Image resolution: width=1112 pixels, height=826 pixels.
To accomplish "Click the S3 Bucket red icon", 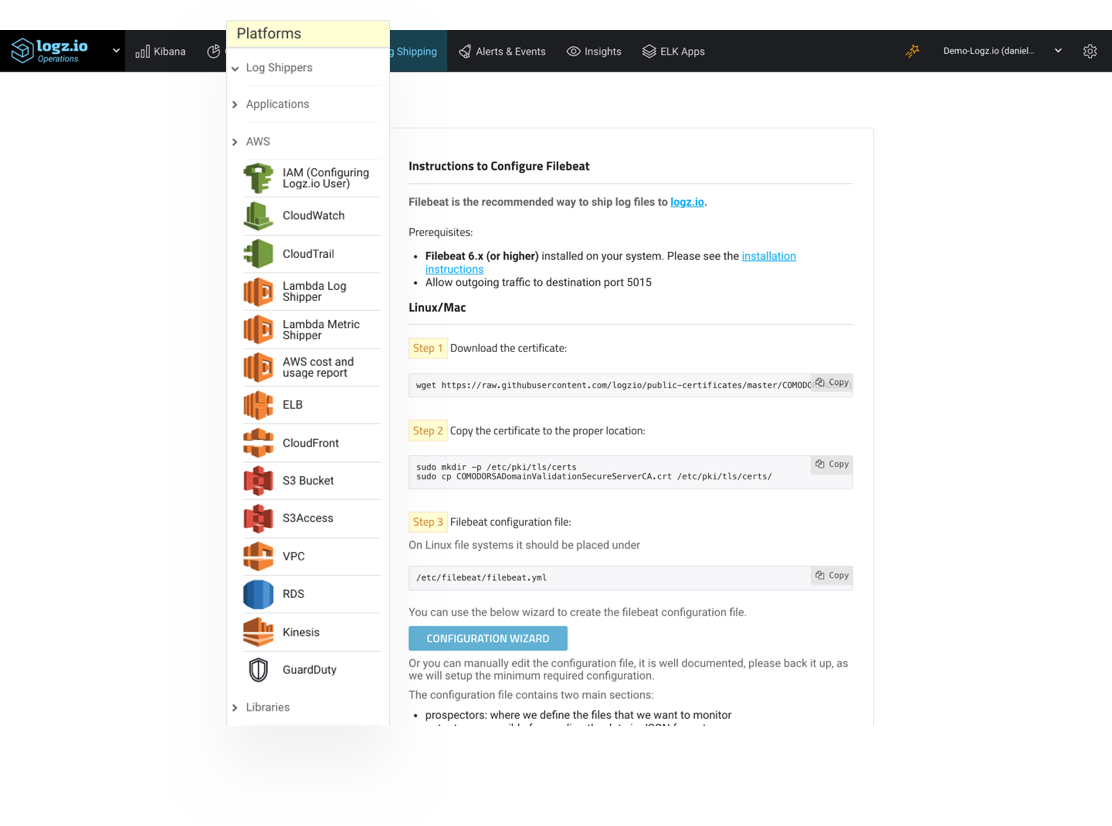I will pos(258,481).
